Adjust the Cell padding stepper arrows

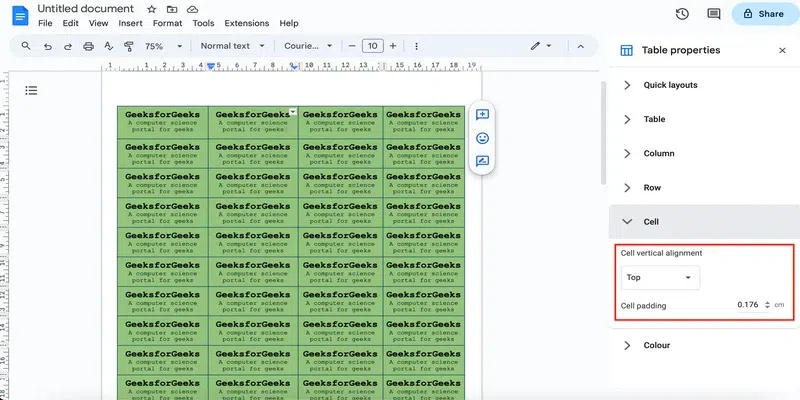click(767, 305)
